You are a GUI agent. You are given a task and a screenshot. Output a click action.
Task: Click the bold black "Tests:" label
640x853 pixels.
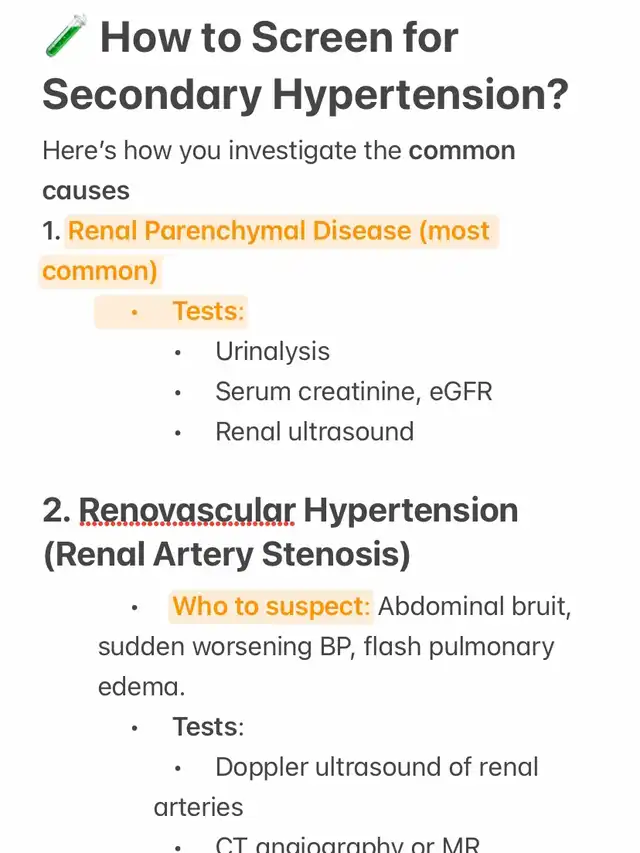[x=208, y=726]
